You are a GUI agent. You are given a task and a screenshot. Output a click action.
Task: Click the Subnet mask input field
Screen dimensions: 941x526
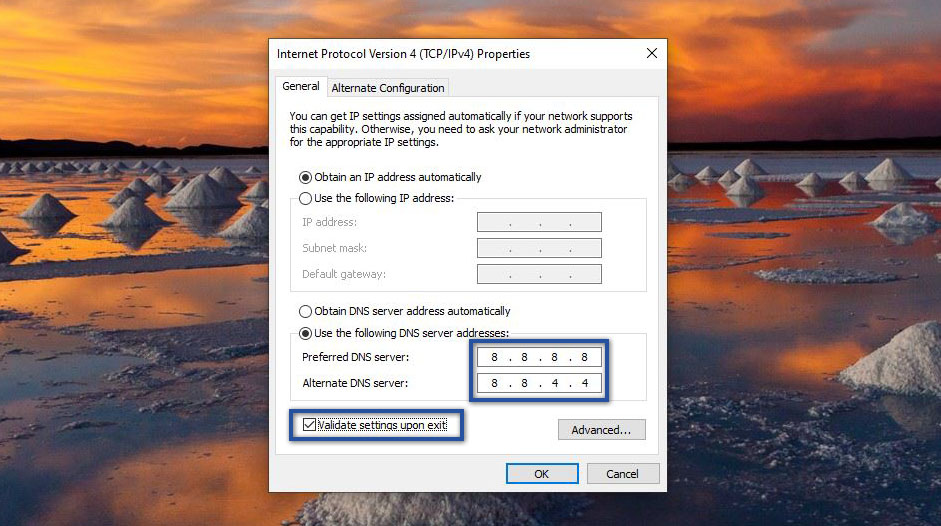[539, 248]
